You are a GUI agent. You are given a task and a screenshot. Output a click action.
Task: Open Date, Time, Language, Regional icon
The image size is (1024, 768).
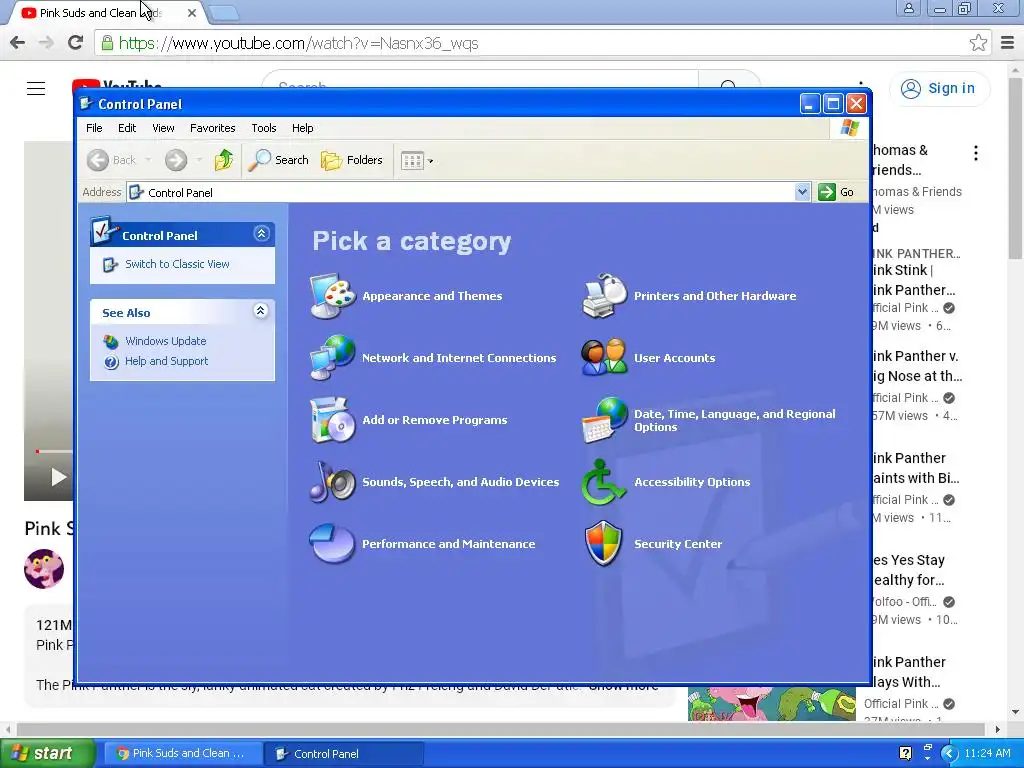[604, 419]
